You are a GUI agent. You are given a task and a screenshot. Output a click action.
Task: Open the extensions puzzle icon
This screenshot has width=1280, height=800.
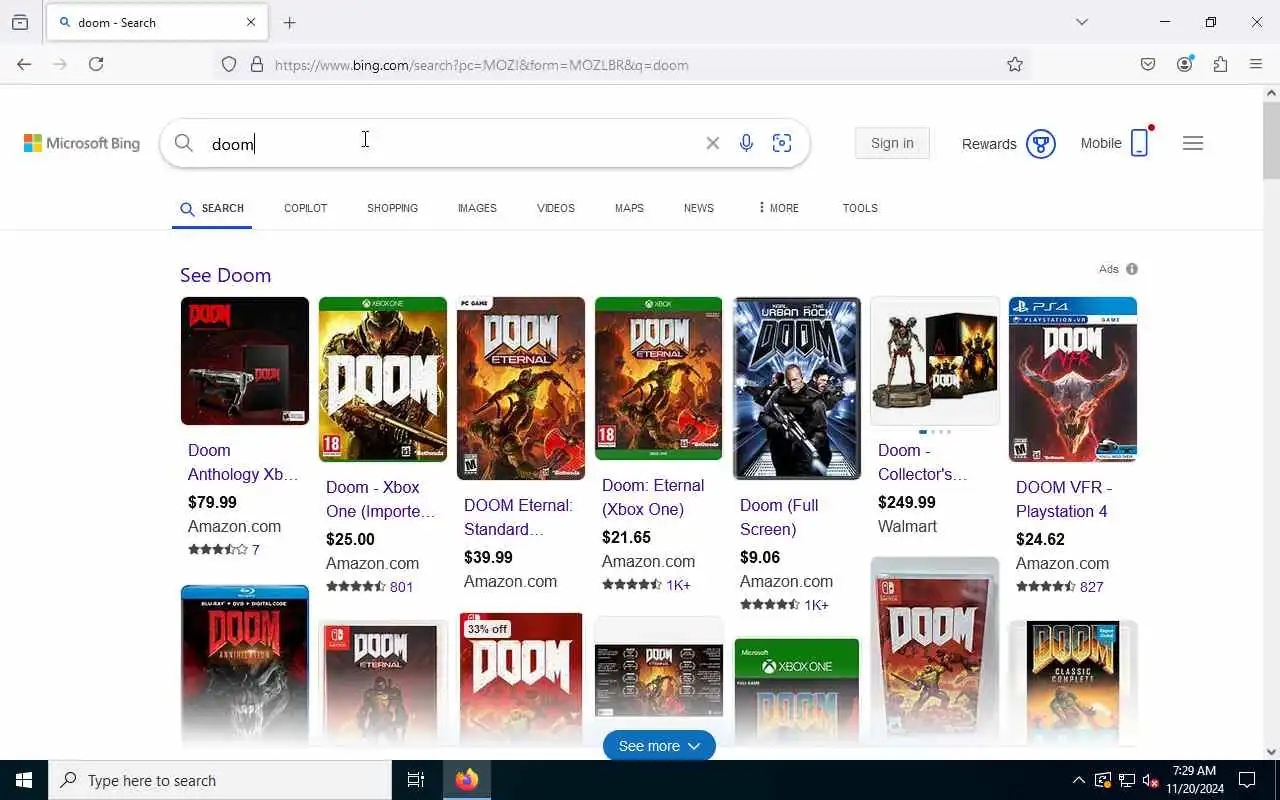1220,64
